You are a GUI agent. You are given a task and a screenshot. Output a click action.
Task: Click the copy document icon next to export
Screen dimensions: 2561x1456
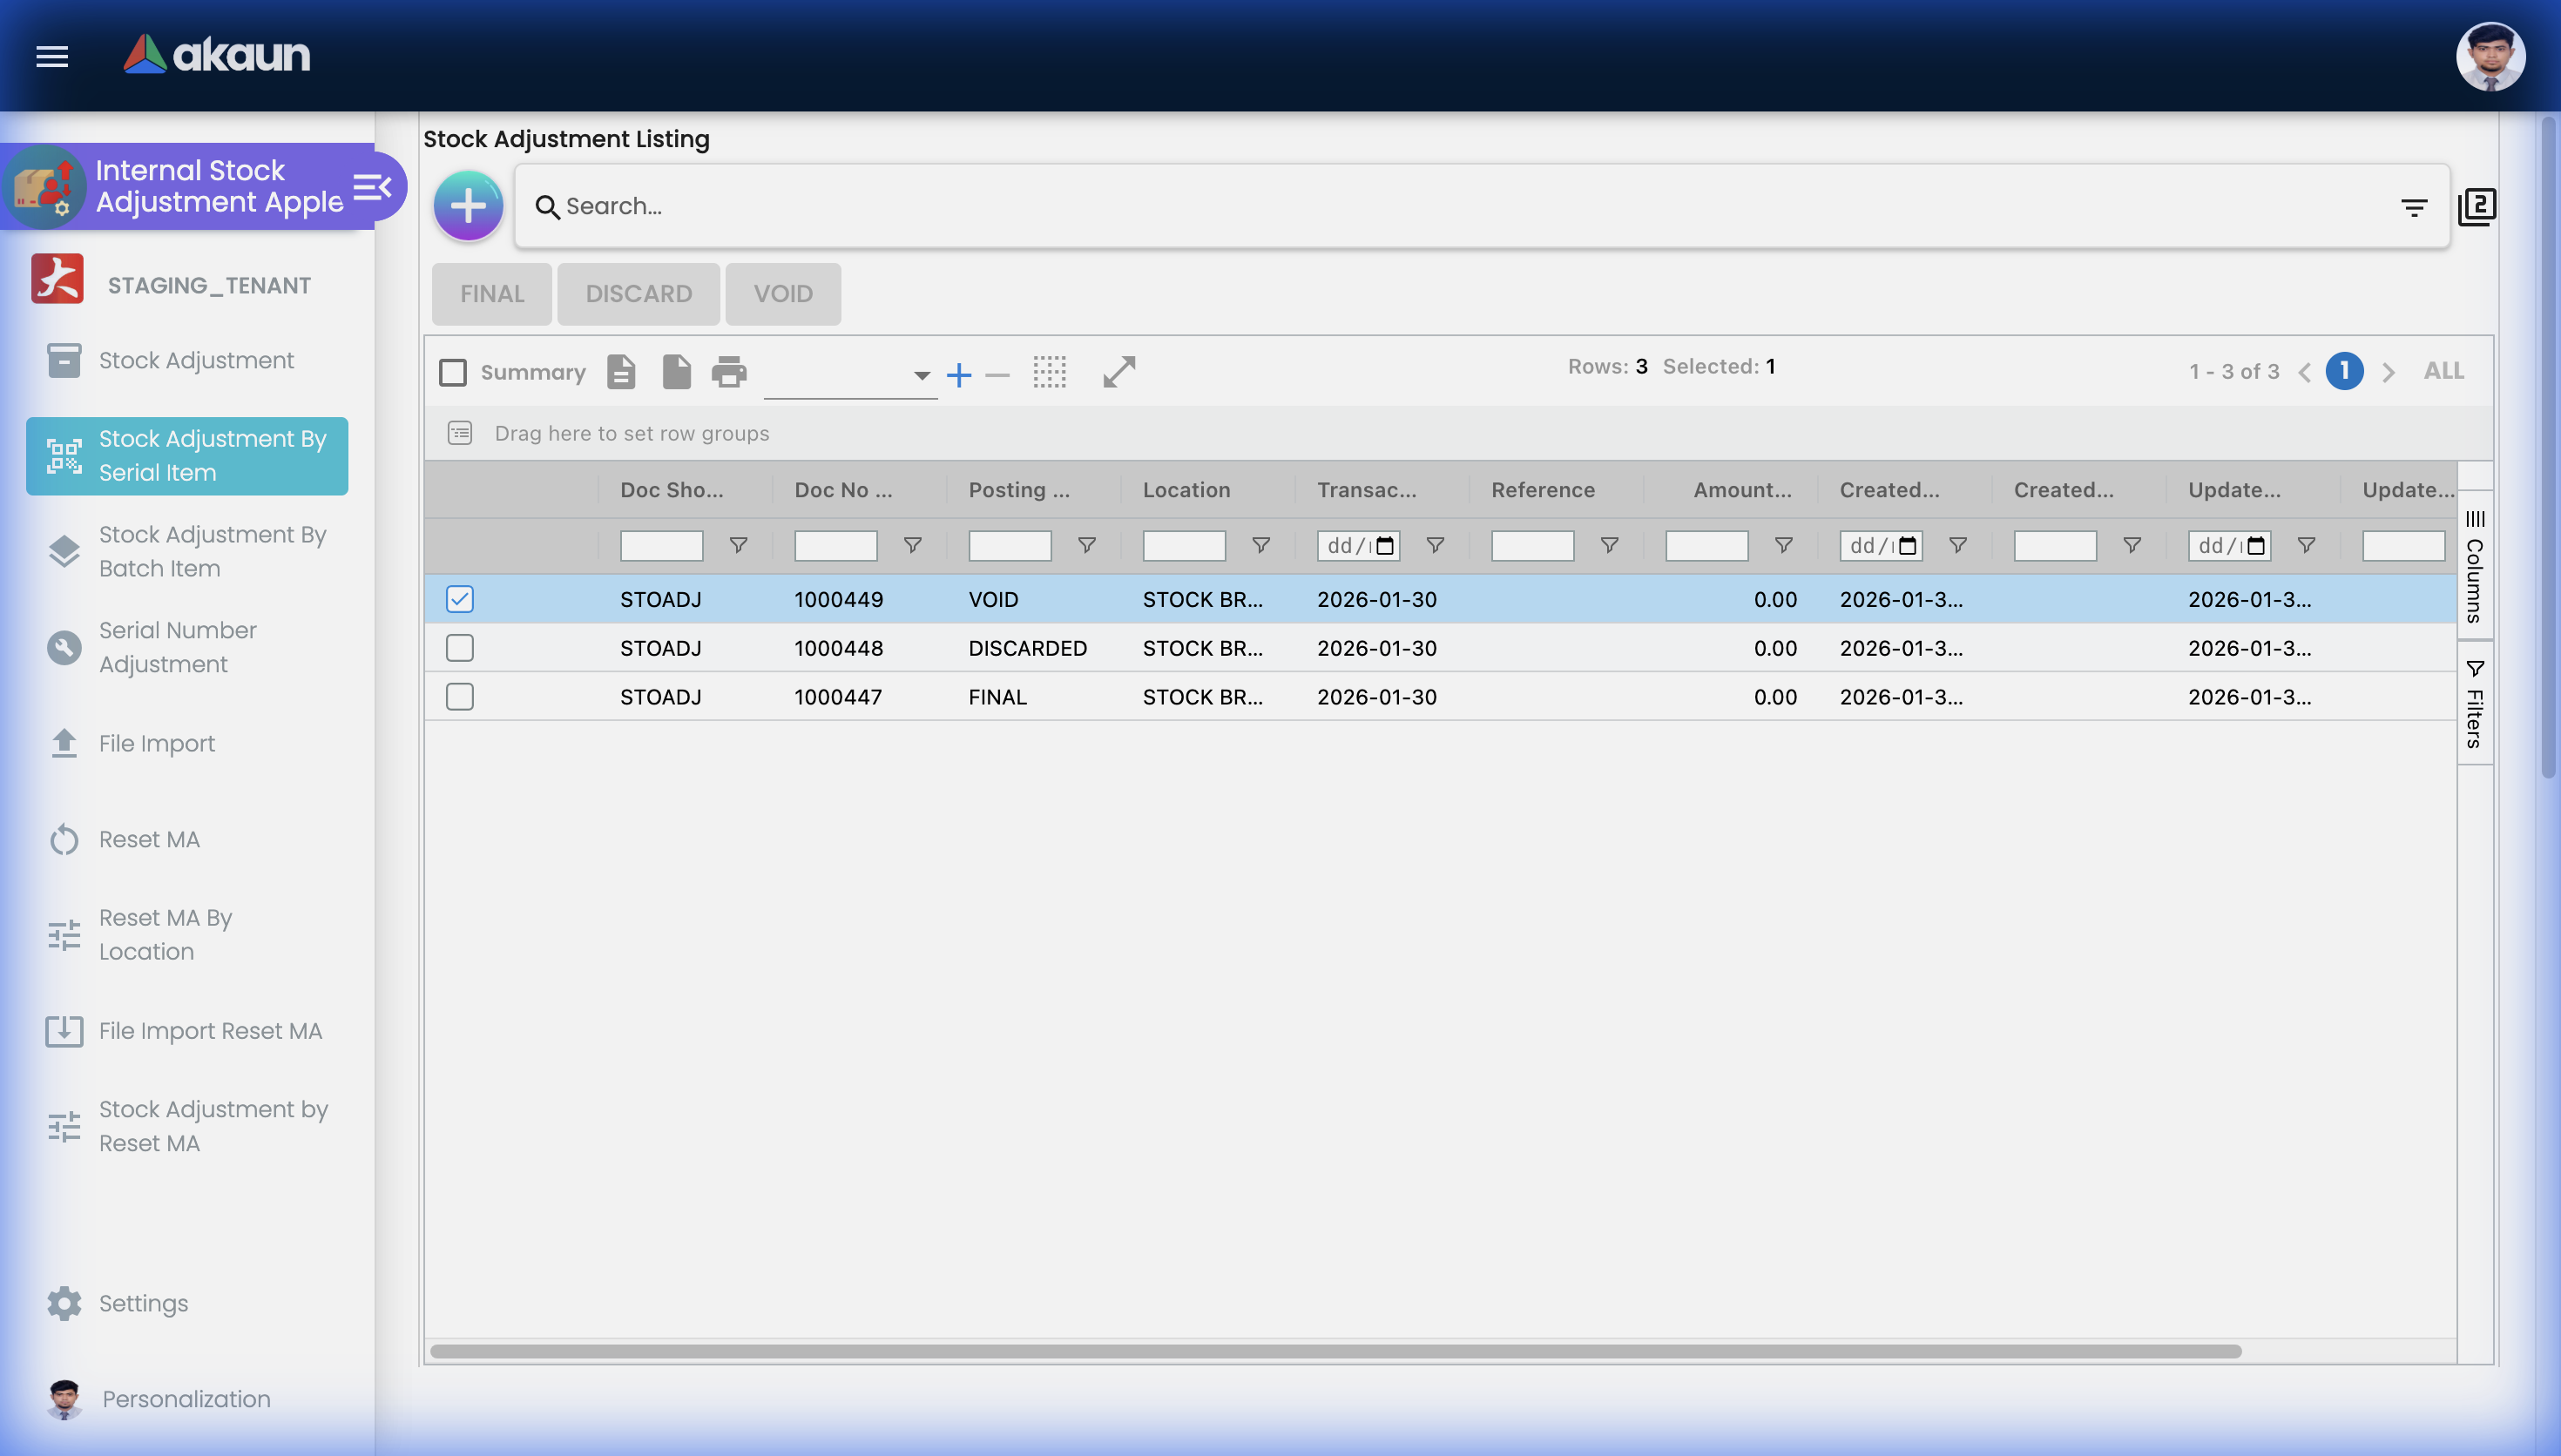(x=676, y=371)
